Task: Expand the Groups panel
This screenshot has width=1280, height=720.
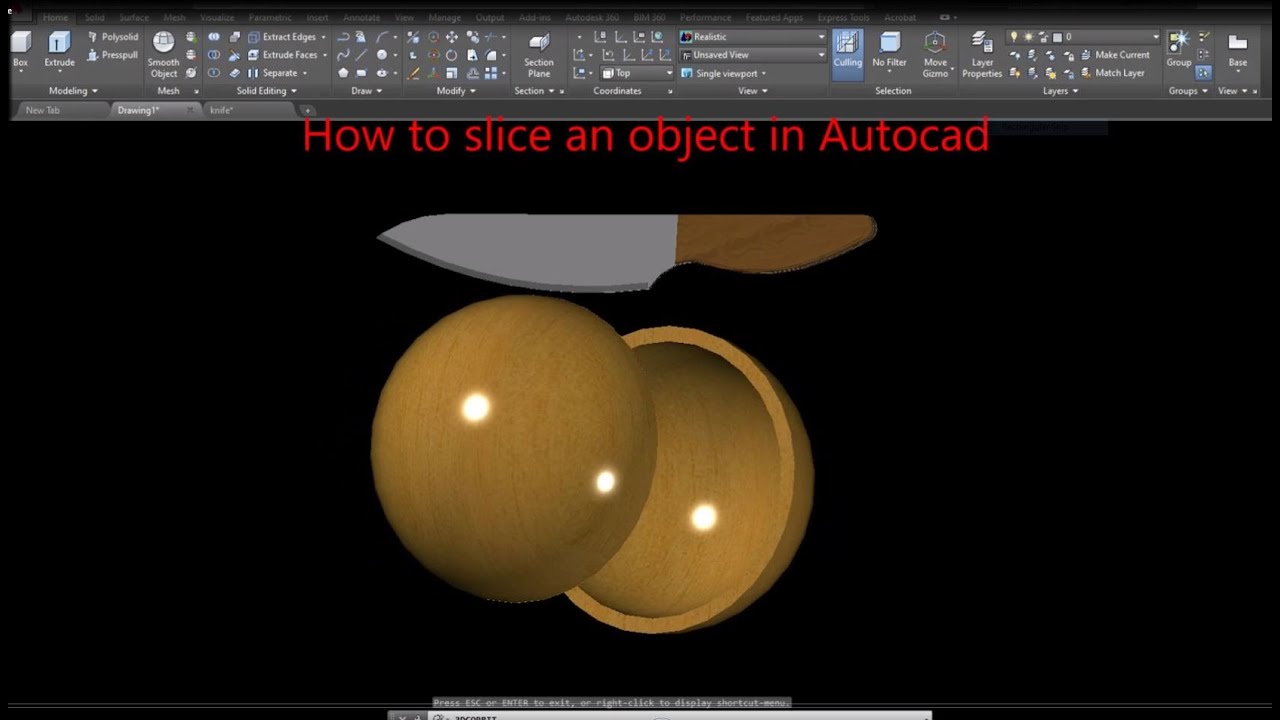Action: click(1188, 91)
